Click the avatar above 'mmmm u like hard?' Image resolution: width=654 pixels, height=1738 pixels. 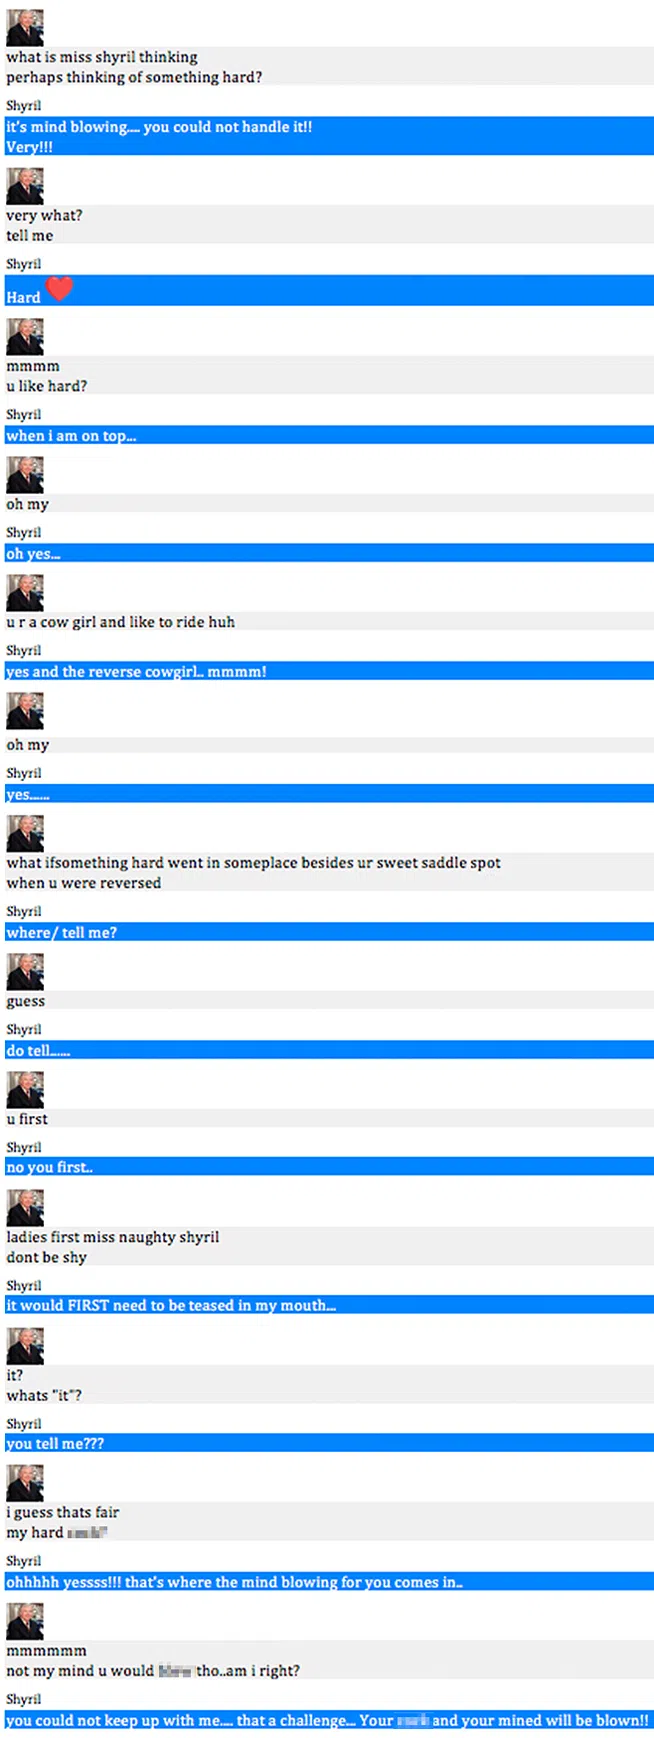25,337
